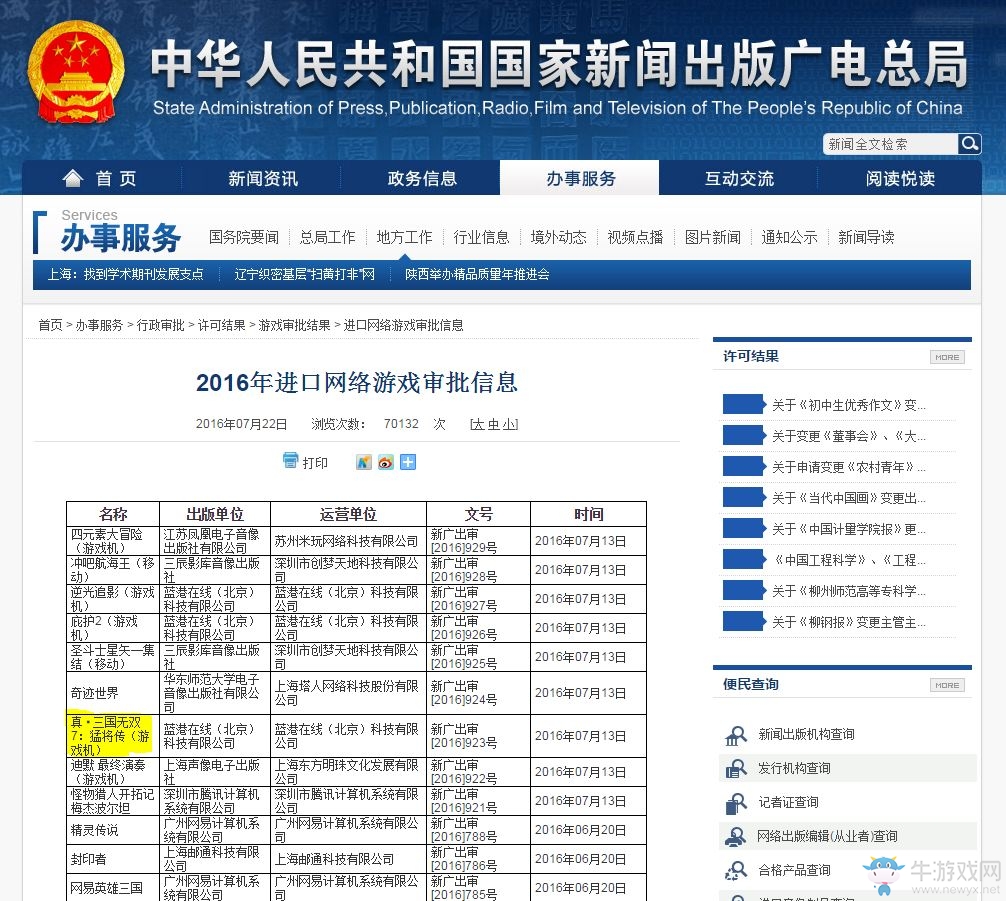This screenshot has width=1006, height=901.
Task: Open 新闻导读 submenu link
Action: coord(866,237)
